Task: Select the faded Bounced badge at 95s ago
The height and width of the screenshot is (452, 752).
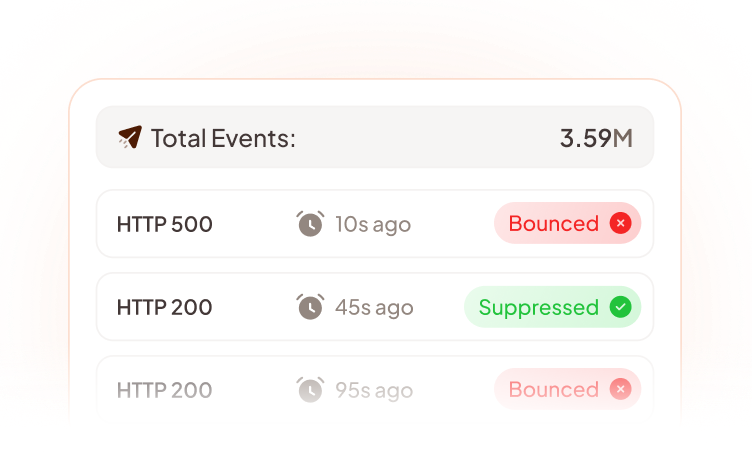Action: (567, 389)
